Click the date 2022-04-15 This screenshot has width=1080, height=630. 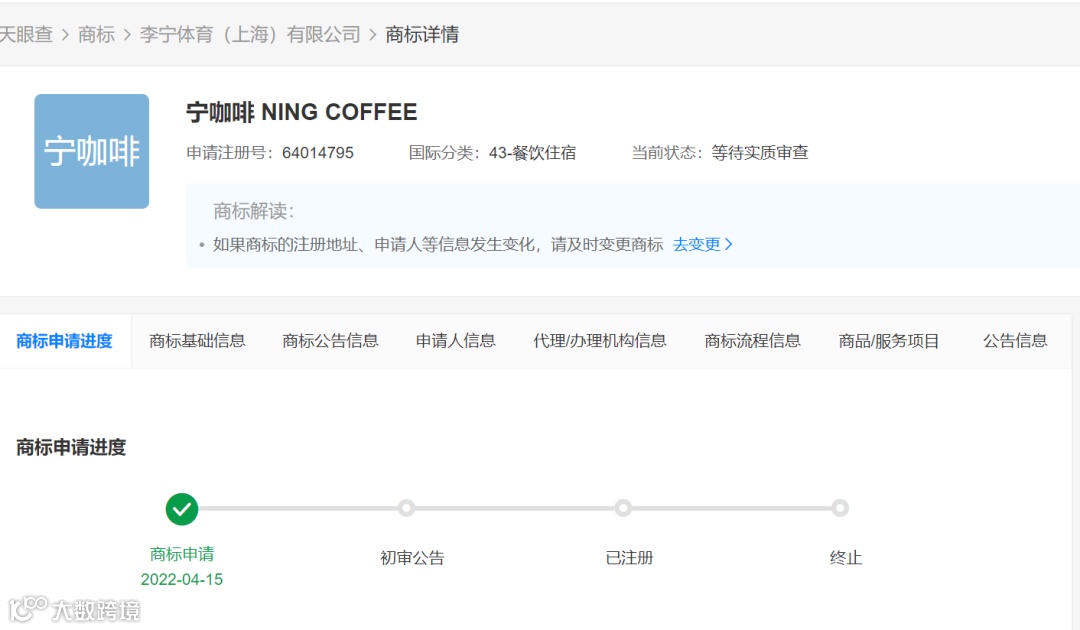[182, 579]
